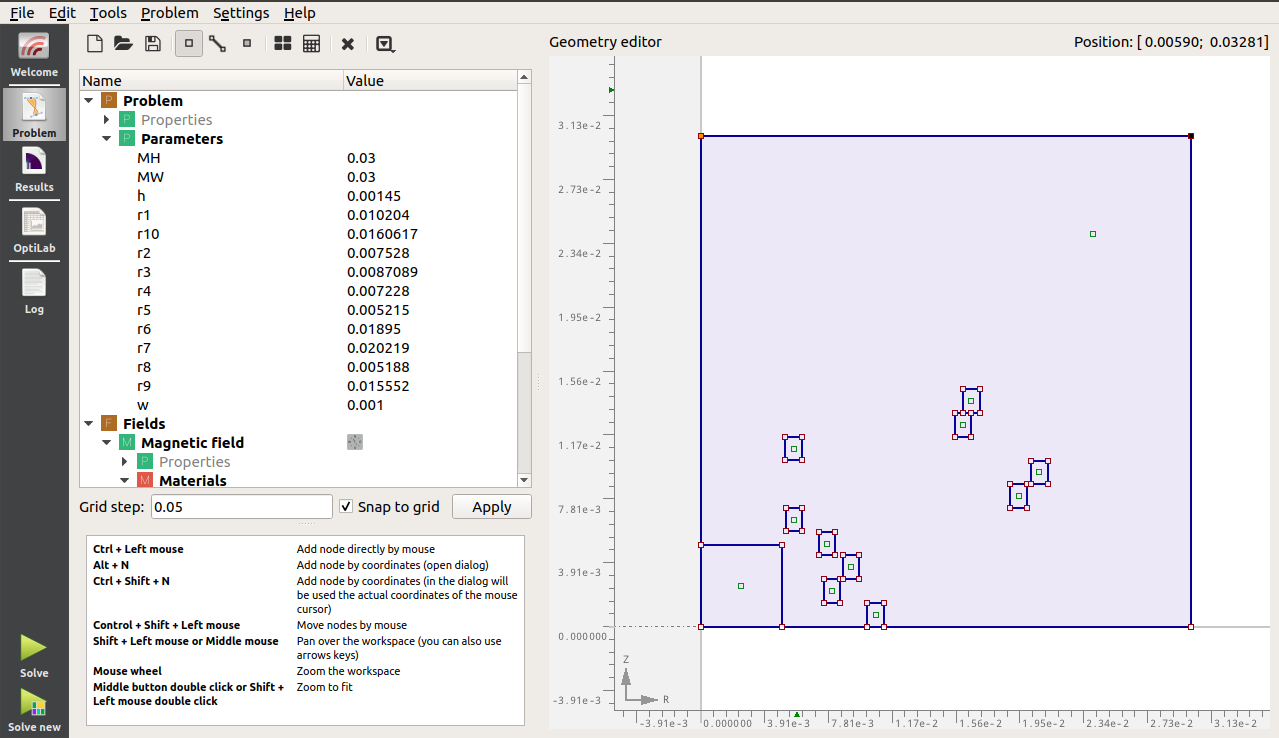Image resolution: width=1279 pixels, height=738 pixels.
Task: Expand the Properties node under Problem
Action: point(108,120)
